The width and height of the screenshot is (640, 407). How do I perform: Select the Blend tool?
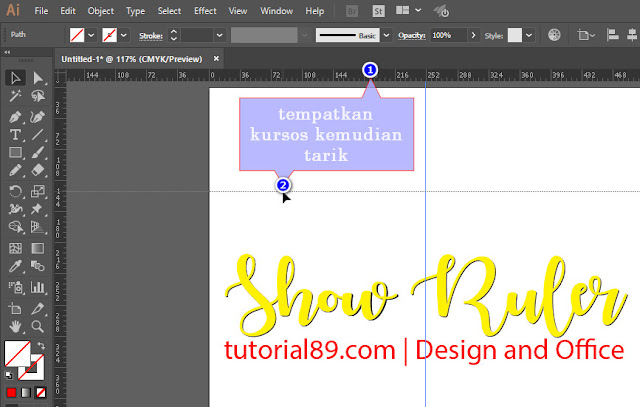tap(38, 266)
